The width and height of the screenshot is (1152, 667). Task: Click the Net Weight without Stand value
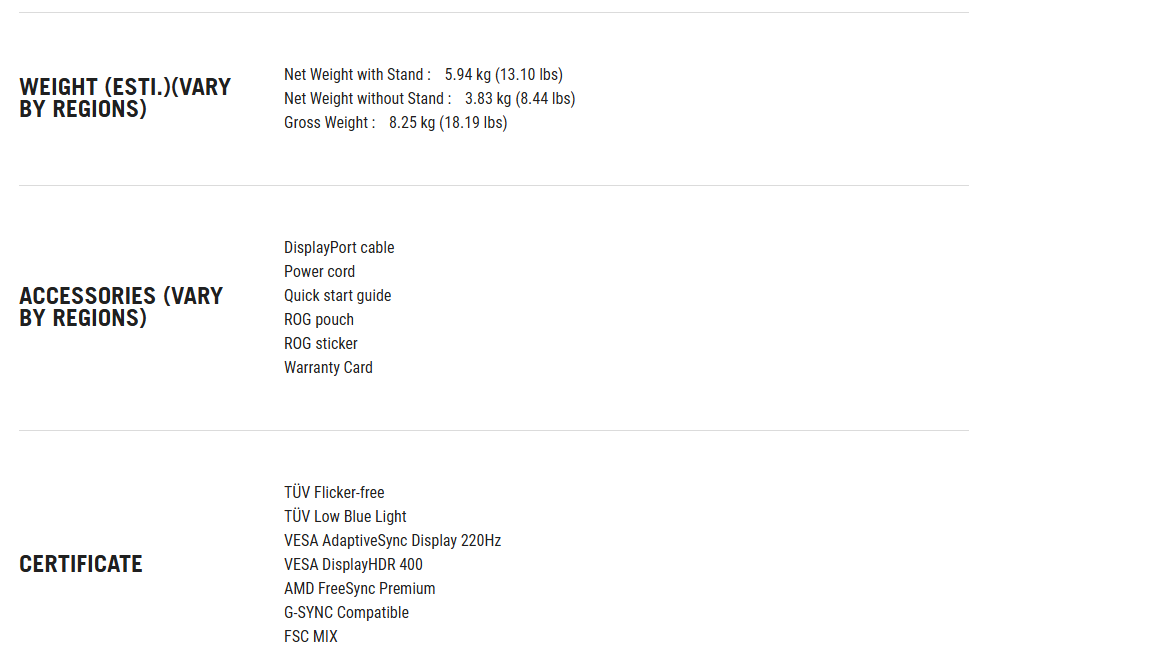[520, 98]
